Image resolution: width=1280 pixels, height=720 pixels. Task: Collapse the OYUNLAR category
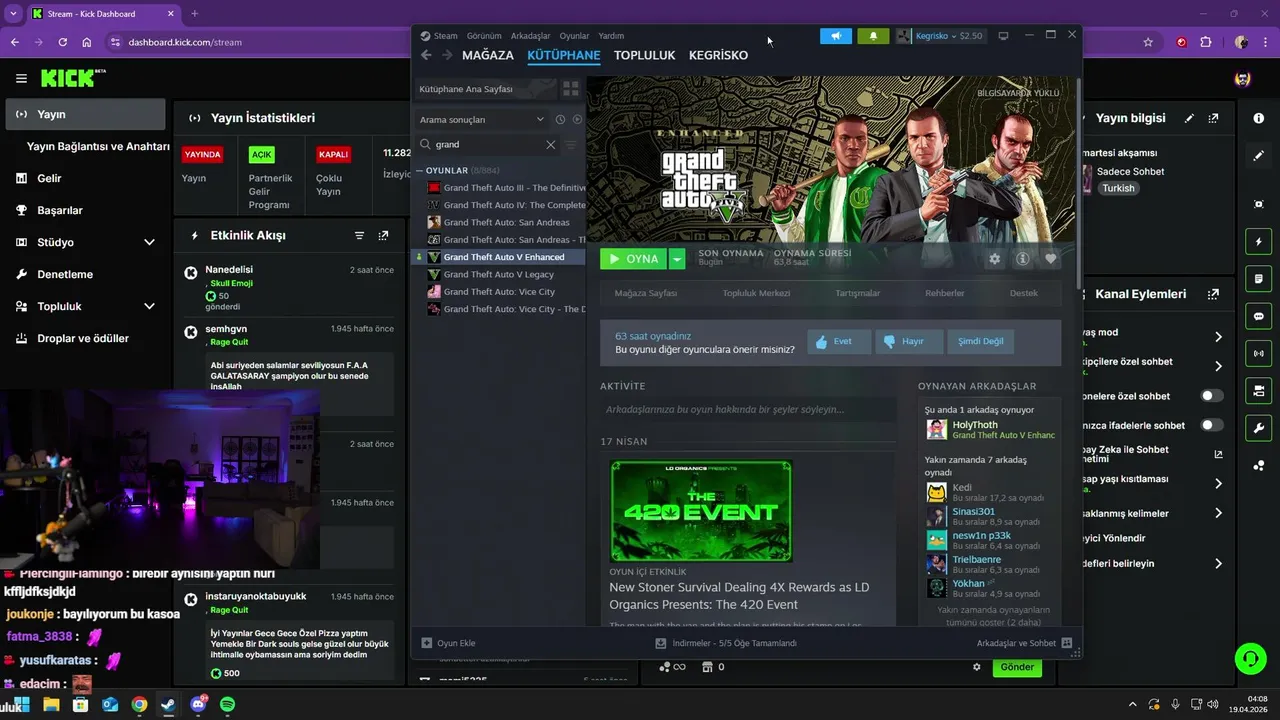pos(419,171)
